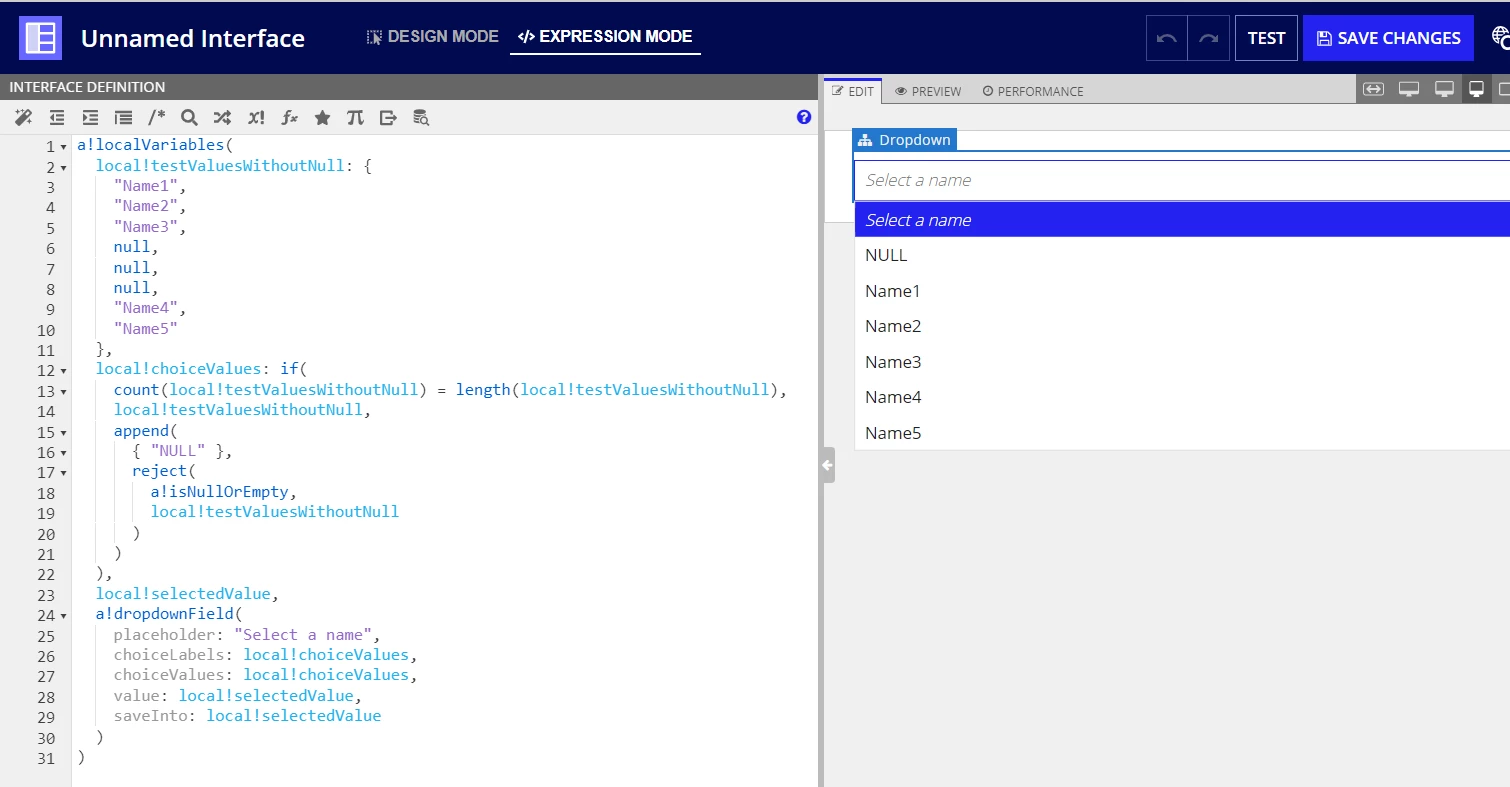The width and height of the screenshot is (1510, 787).
Task: Click line number 31 in the gutter
Action: click(46, 758)
